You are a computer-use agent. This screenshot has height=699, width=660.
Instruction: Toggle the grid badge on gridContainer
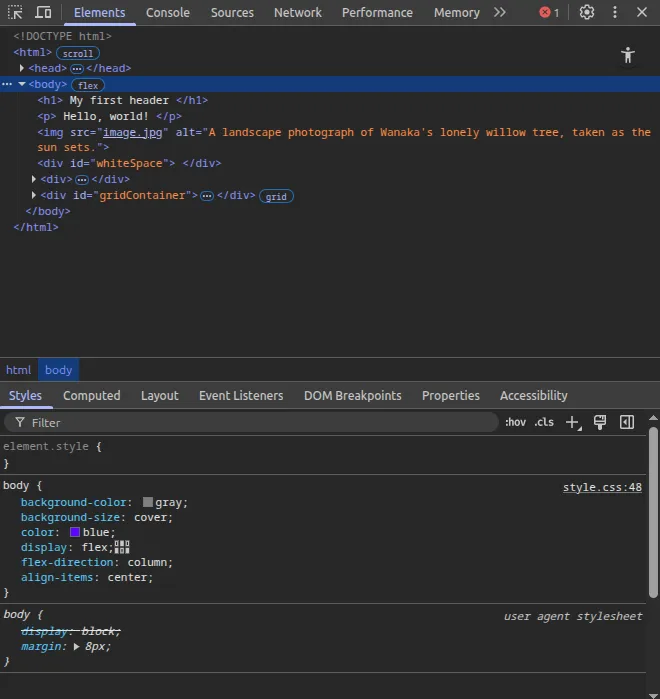276,197
